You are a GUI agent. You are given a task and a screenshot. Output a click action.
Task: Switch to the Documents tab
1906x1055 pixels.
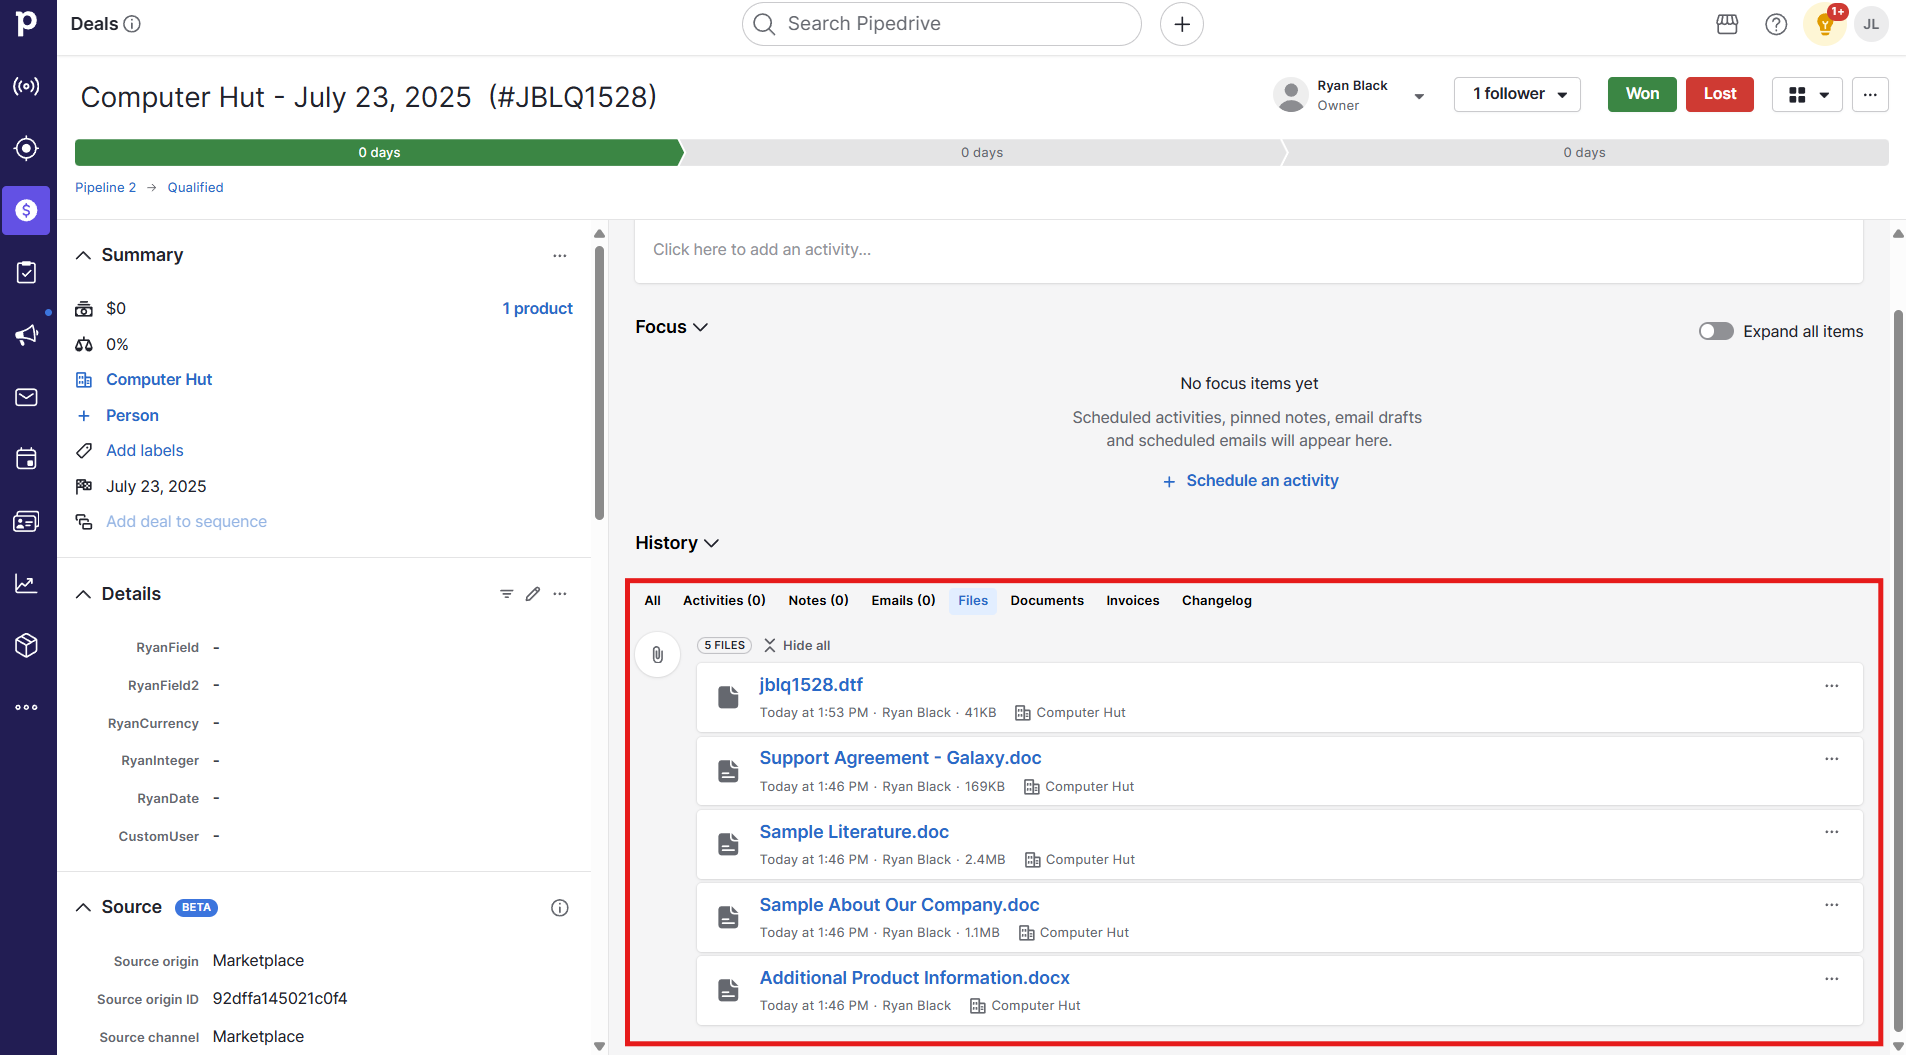(1046, 600)
